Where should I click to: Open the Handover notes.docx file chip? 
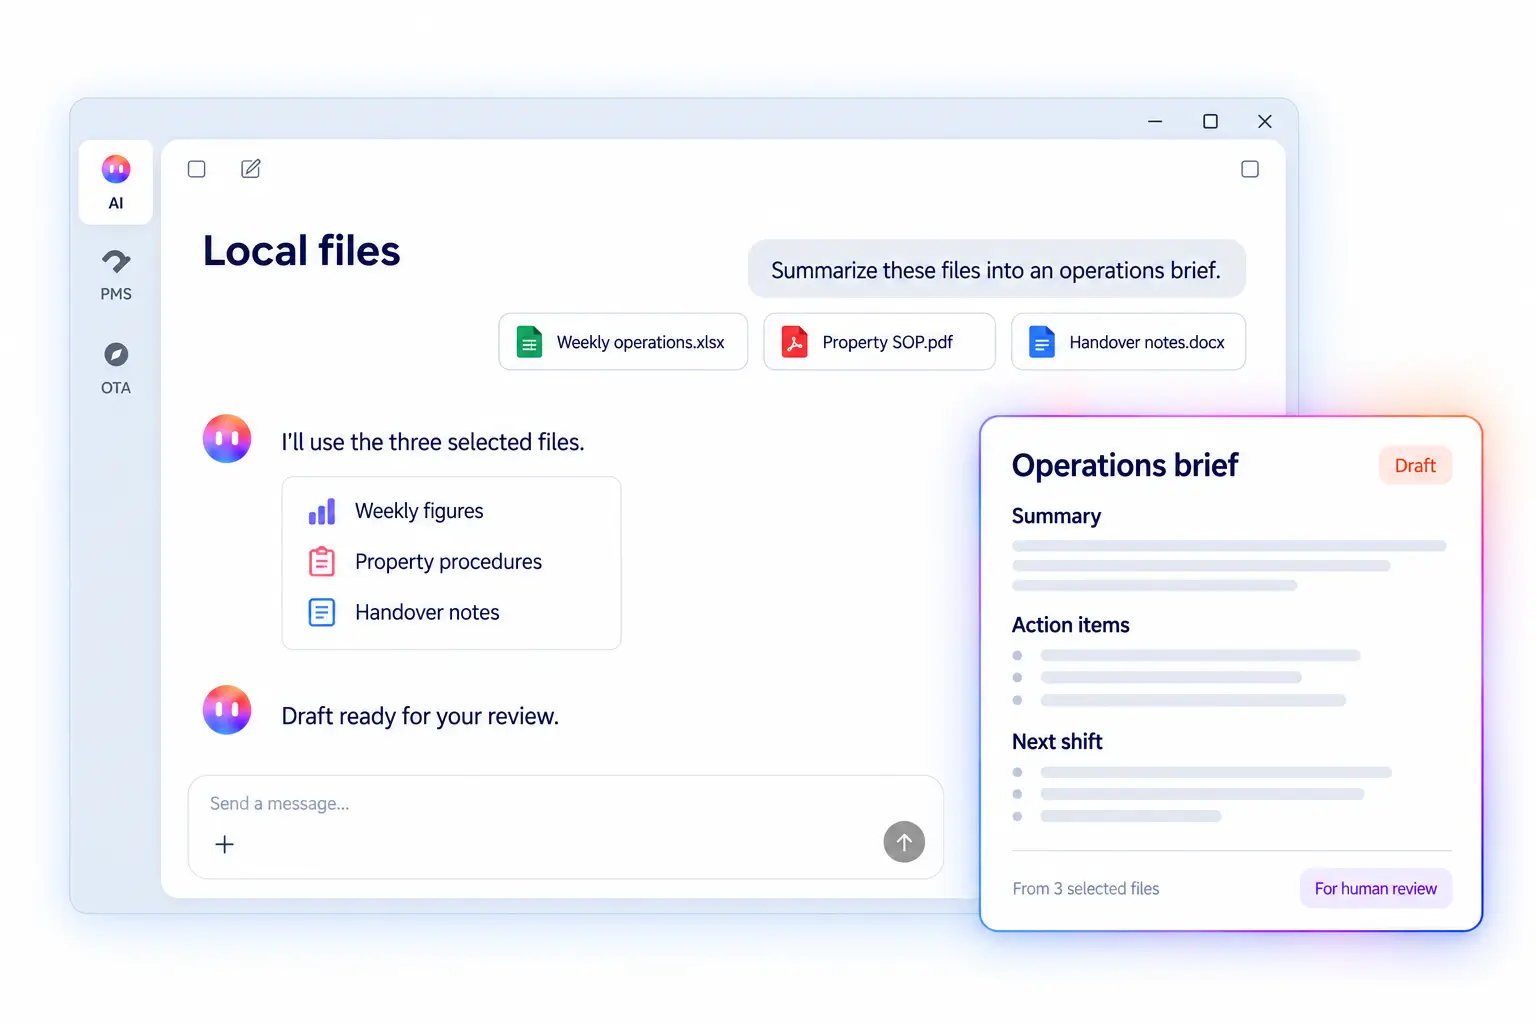point(1128,342)
